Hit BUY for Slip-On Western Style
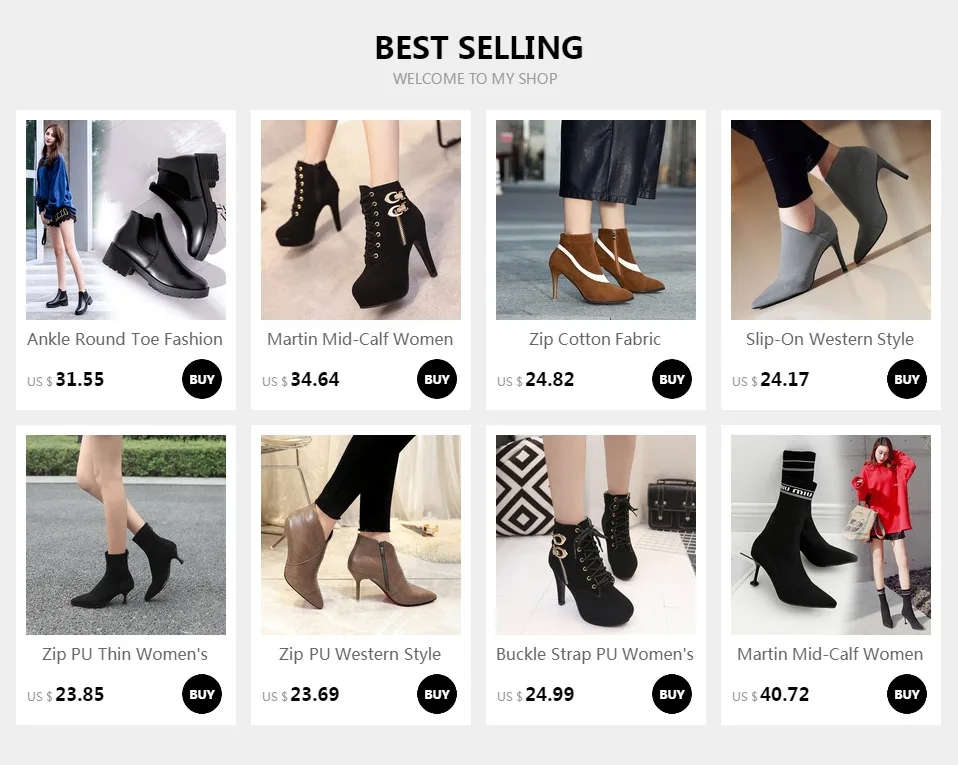Image resolution: width=958 pixels, height=765 pixels. [x=907, y=380]
